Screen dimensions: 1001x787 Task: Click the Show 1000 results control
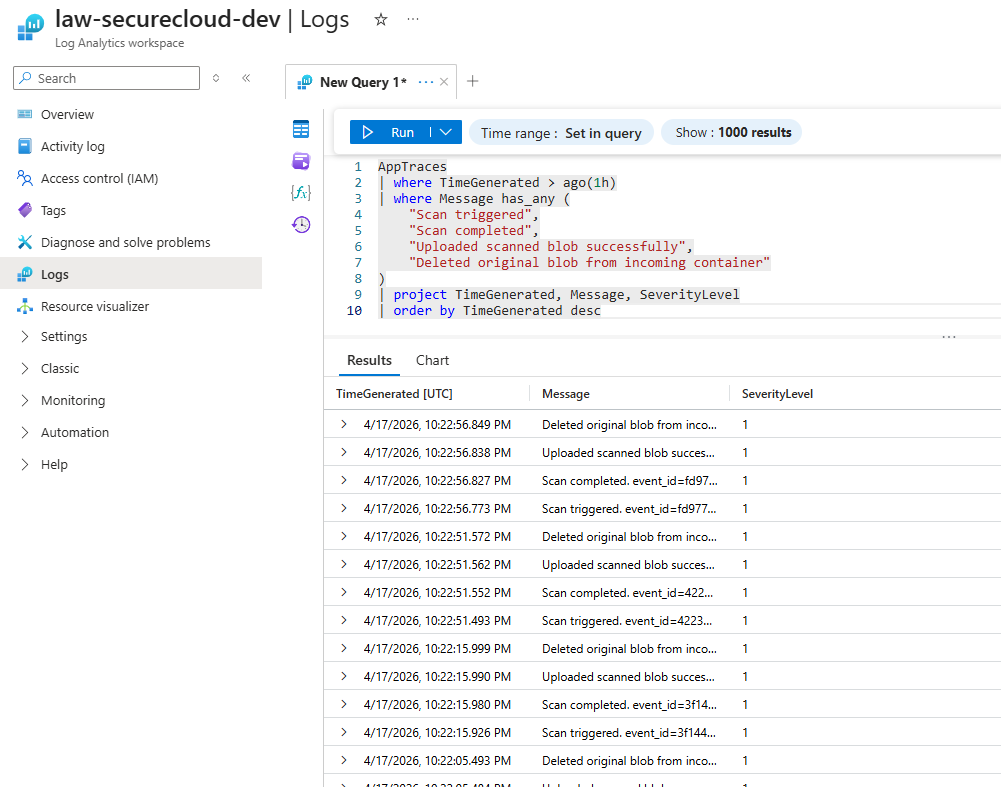(731, 131)
